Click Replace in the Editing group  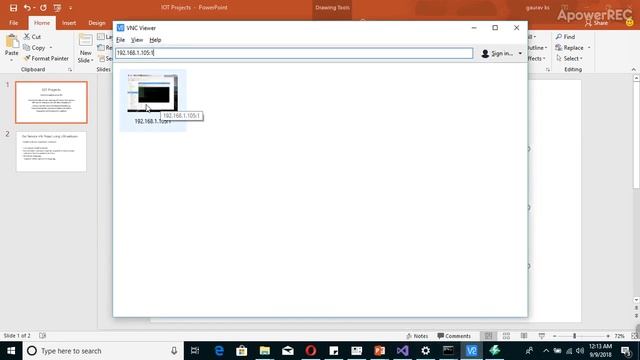[569, 48]
